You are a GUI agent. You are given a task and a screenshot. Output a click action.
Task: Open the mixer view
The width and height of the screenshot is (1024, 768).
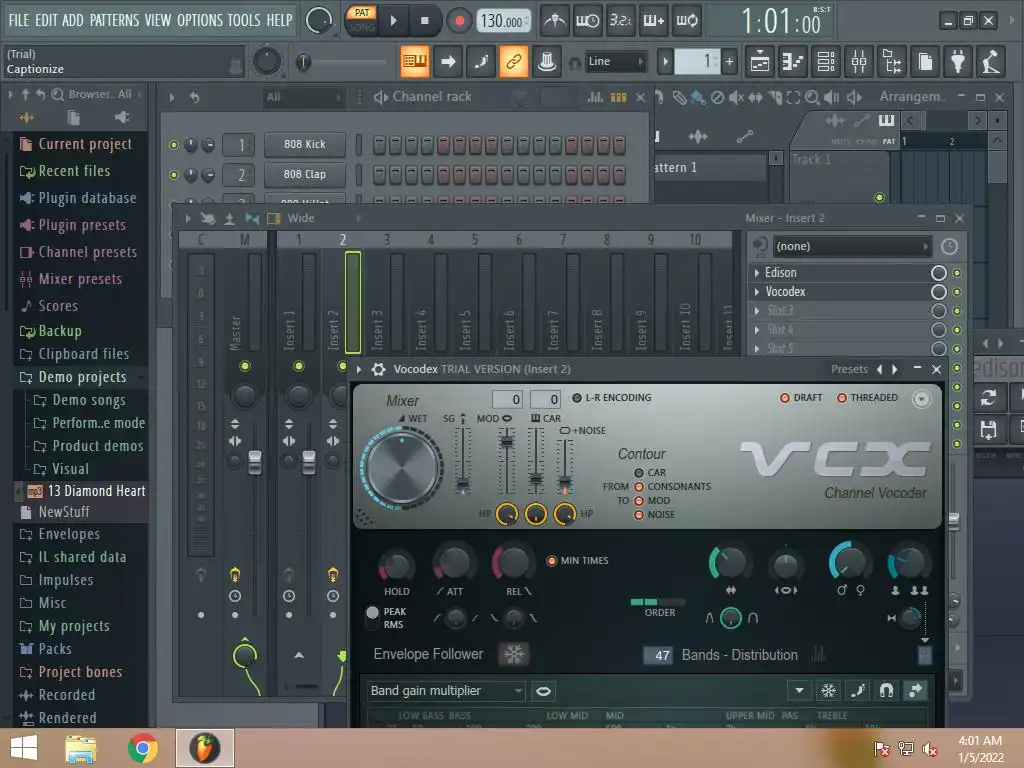[859, 61]
